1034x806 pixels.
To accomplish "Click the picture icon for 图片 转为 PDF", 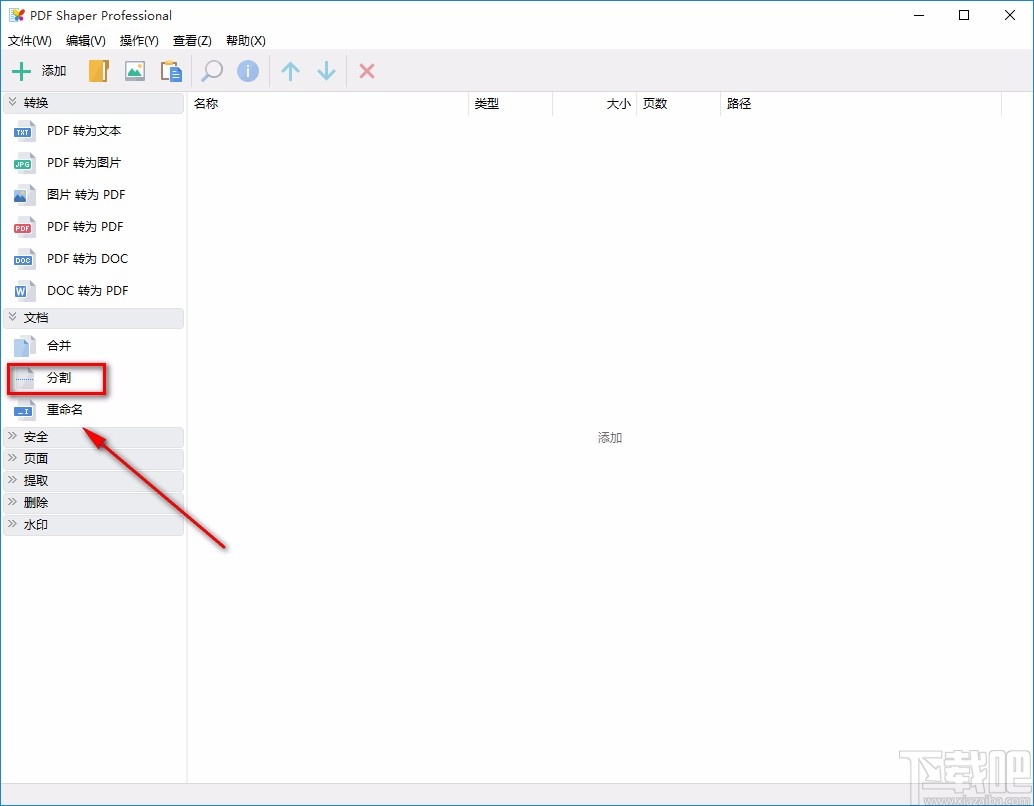I will pos(24,195).
